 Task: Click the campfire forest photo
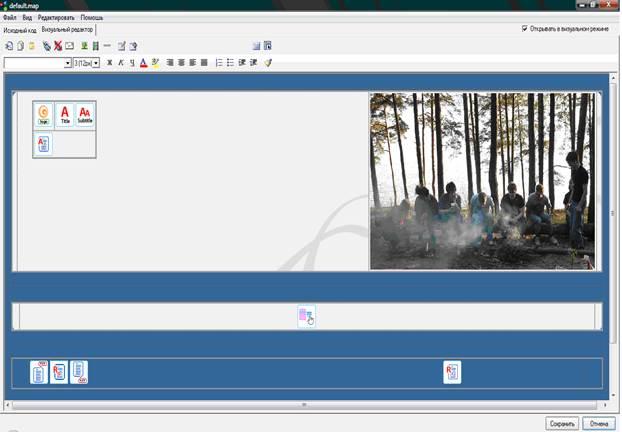(x=482, y=181)
